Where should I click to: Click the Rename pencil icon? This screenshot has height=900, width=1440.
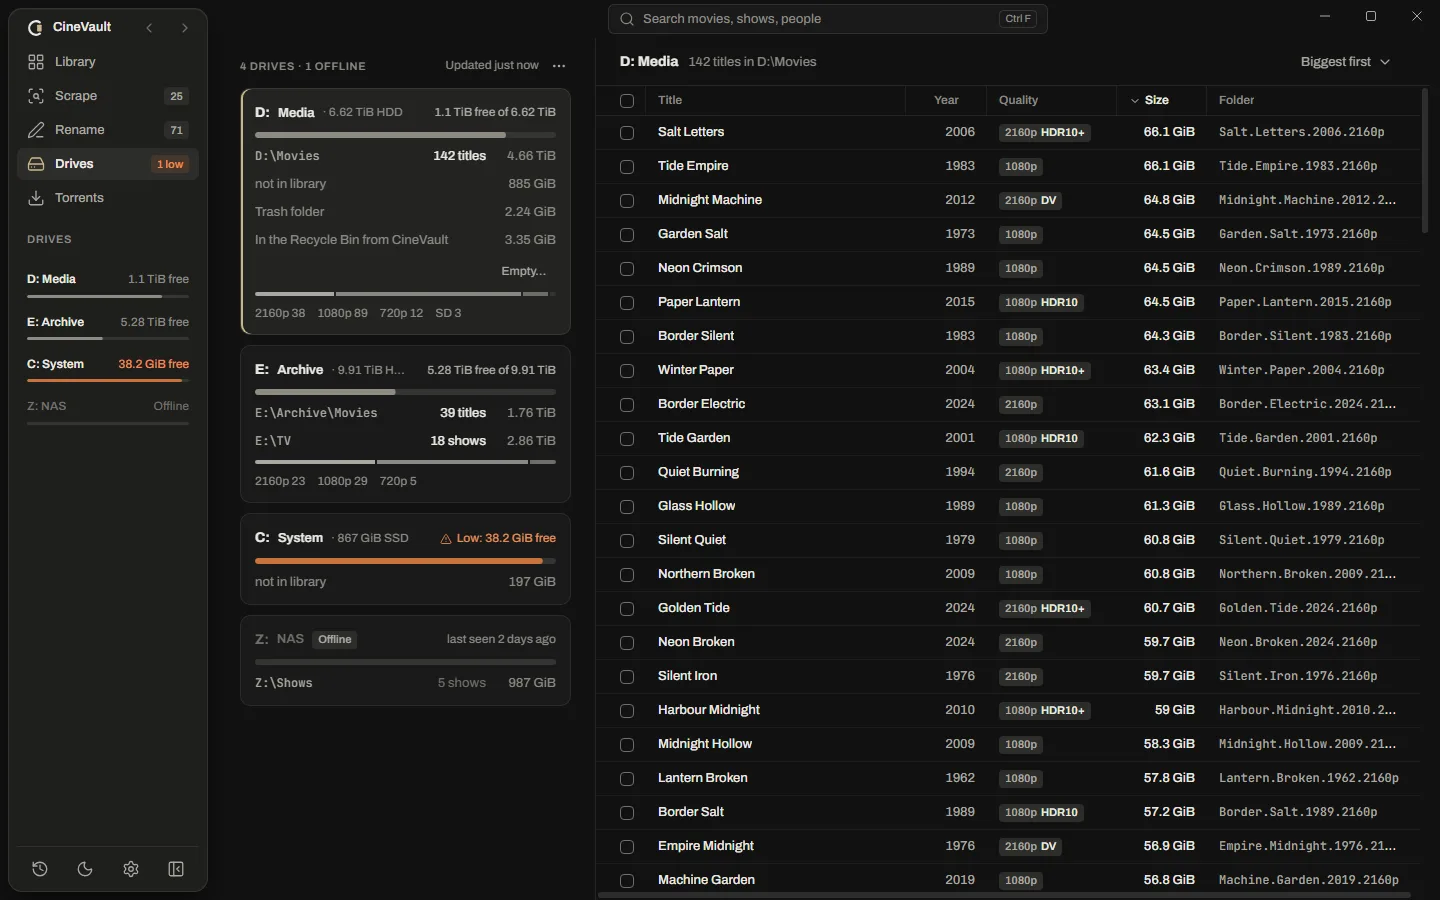(x=36, y=130)
